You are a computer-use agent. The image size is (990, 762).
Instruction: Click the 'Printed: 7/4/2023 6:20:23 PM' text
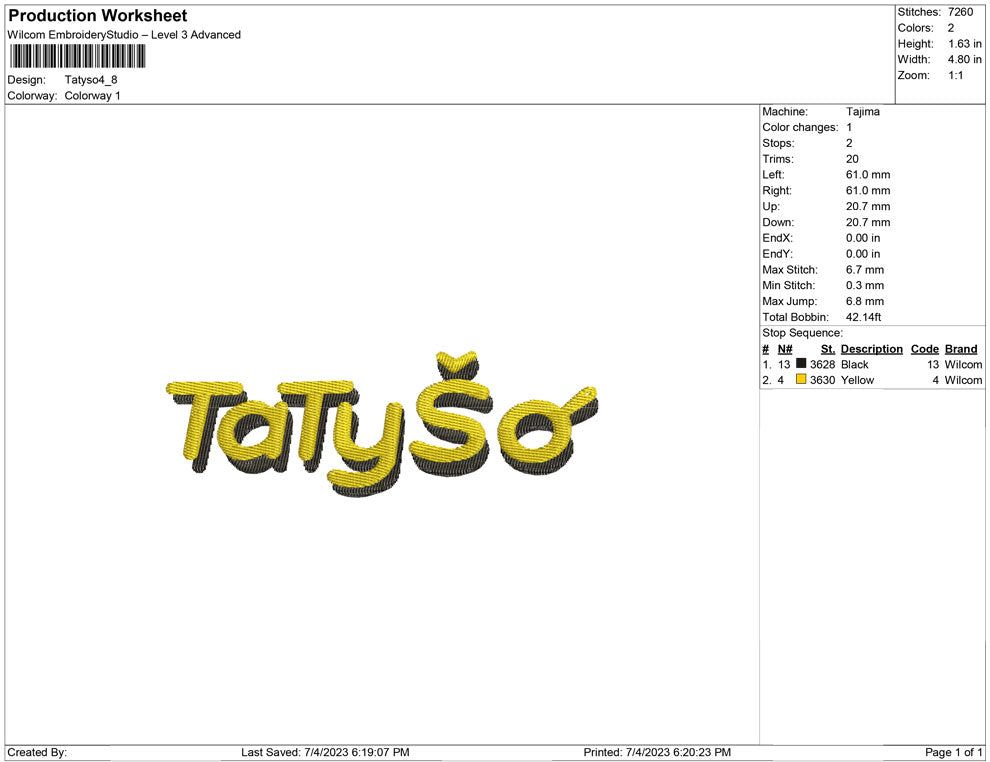click(x=657, y=752)
